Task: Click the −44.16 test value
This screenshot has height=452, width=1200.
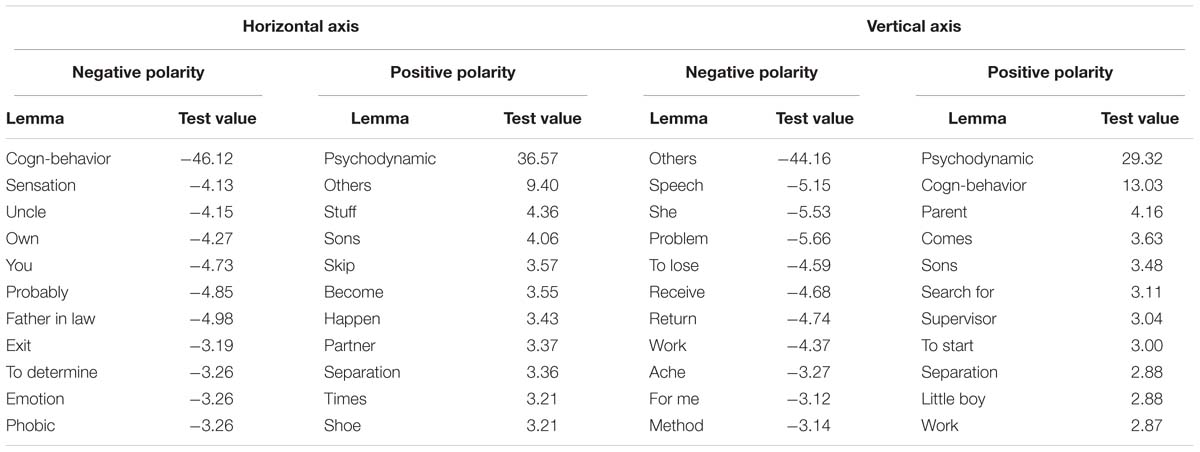Action: coord(804,159)
